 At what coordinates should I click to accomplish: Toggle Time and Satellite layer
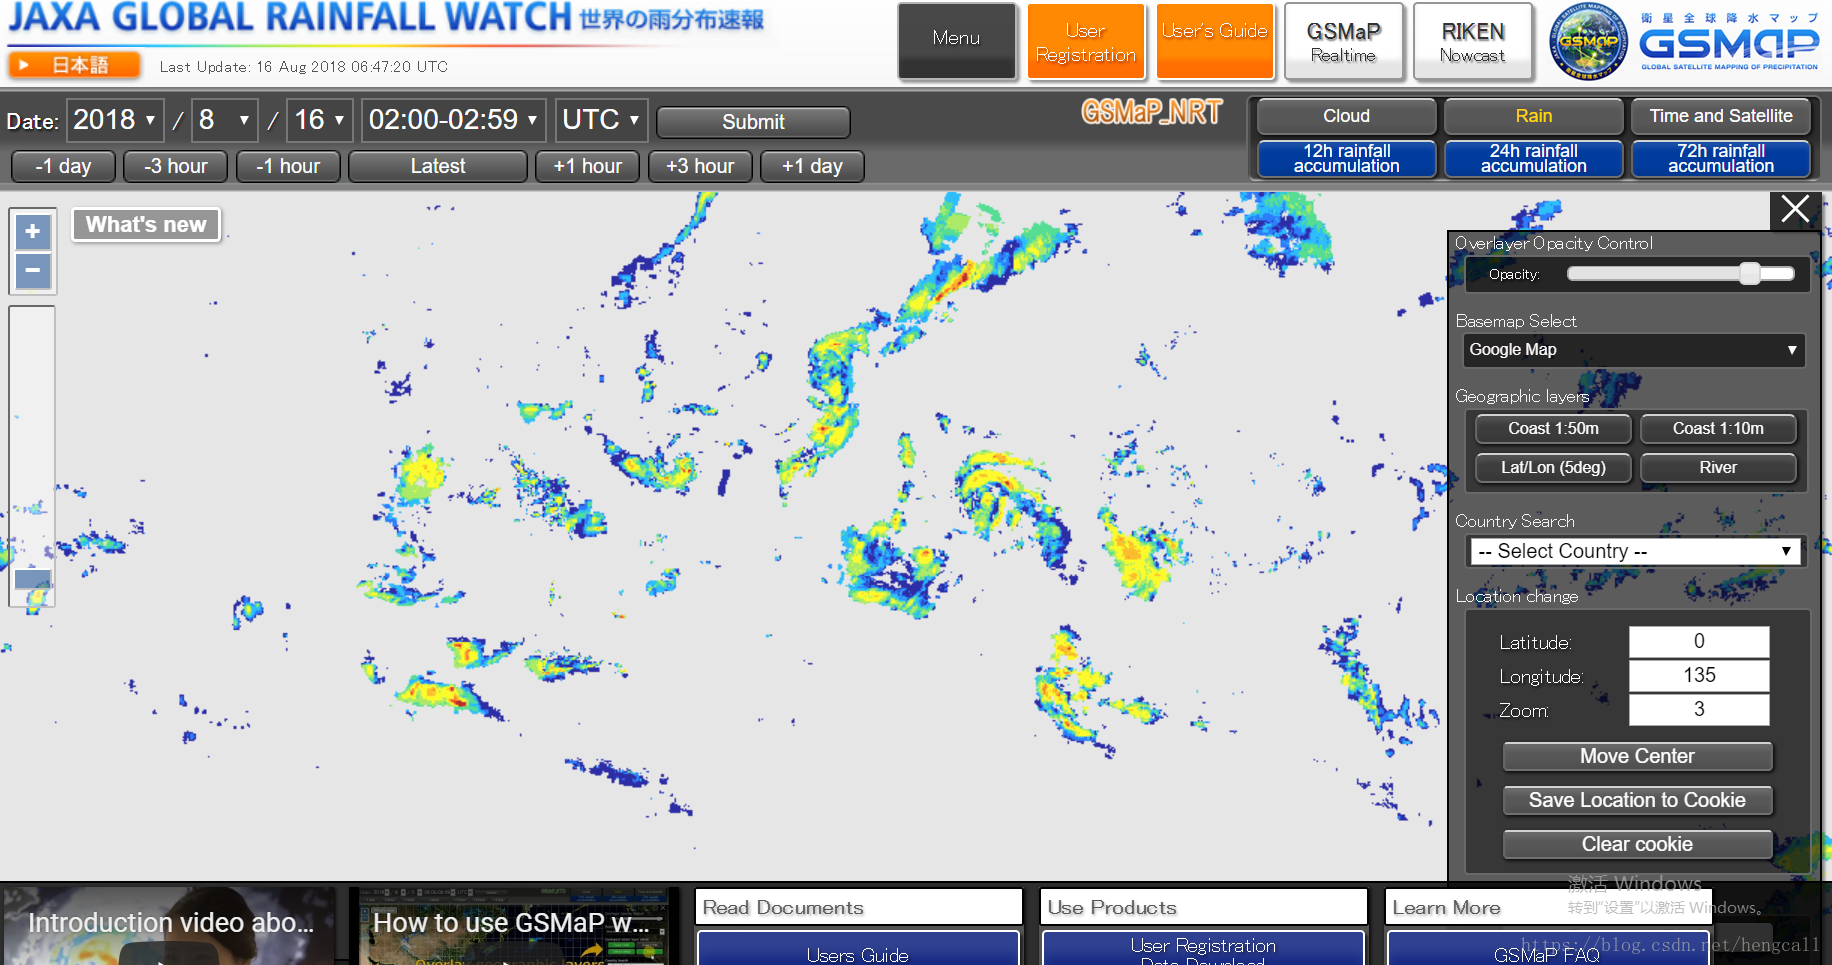click(1720, 116)
